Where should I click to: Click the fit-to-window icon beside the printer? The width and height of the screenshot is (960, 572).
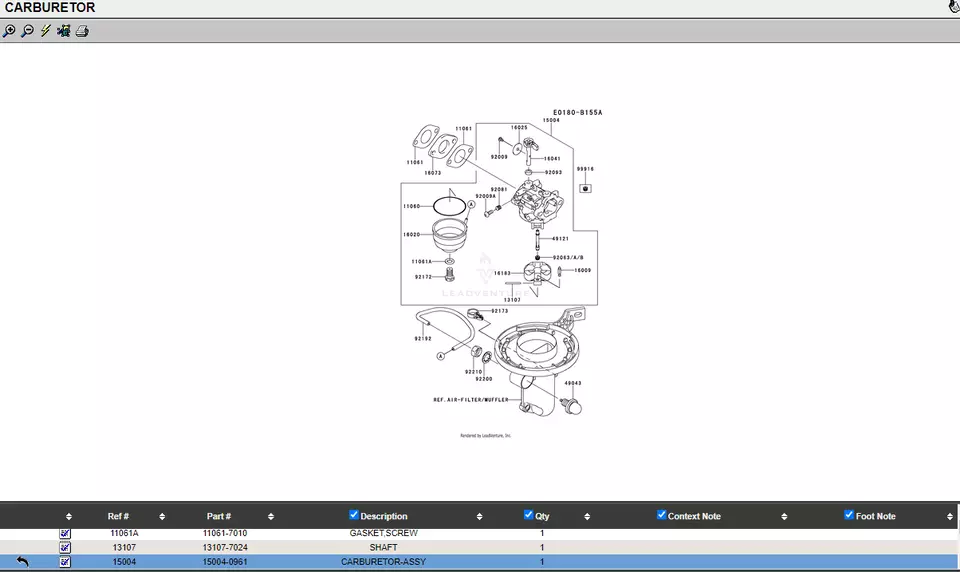click(64, 31)
